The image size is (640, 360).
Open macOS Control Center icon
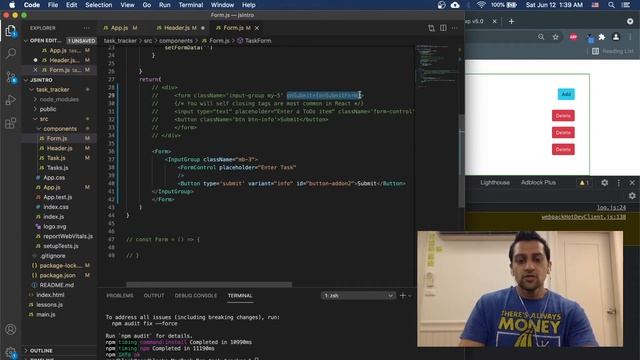pos(626,5)
